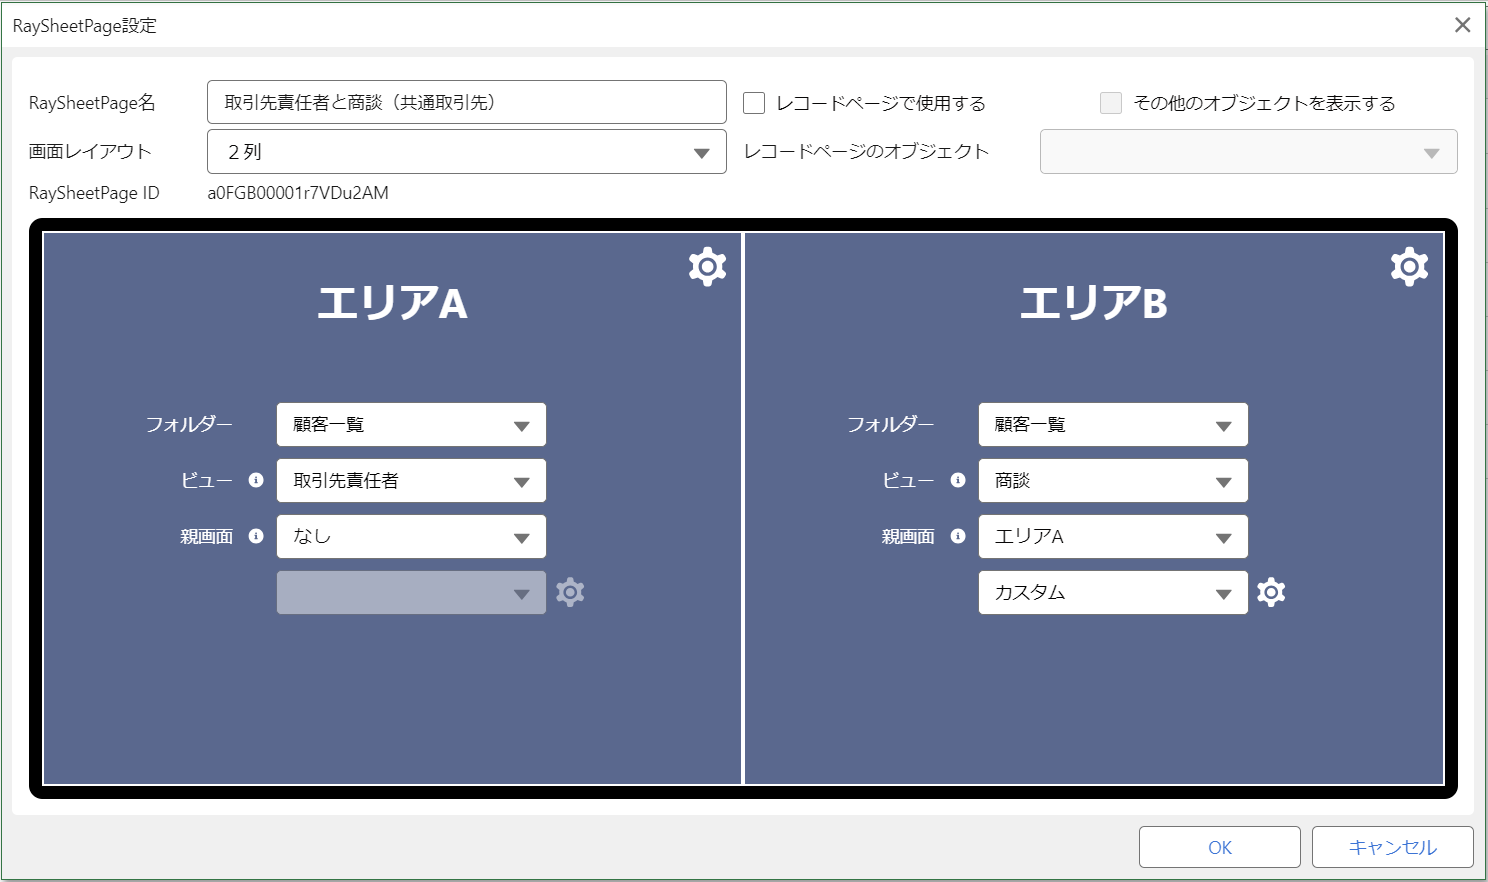Expand the フォルダー dropdown in エリアB
This screenshot has height=882, width=1488.
coord(1113,425)
